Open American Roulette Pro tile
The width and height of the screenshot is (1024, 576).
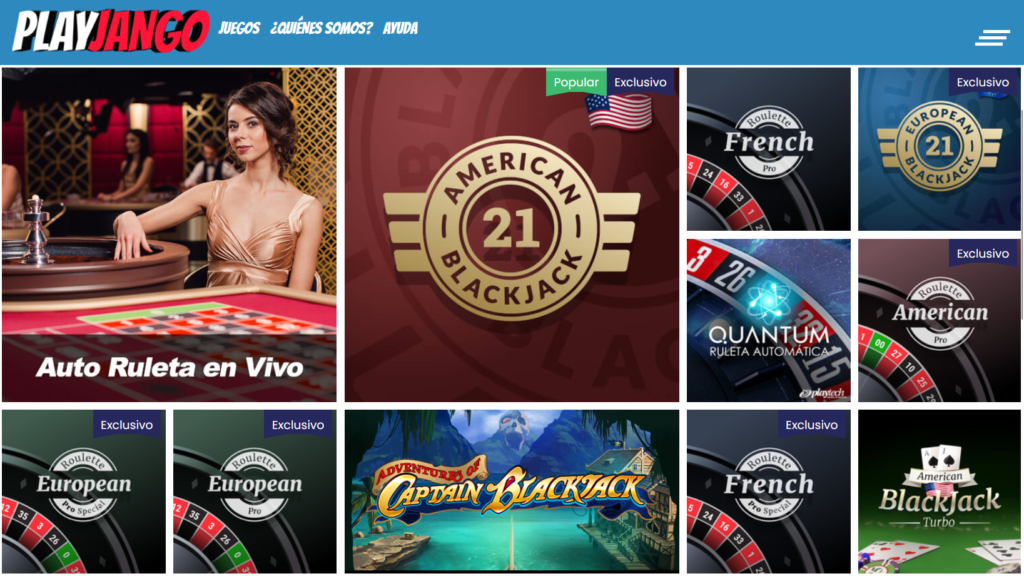click(939, 320)
